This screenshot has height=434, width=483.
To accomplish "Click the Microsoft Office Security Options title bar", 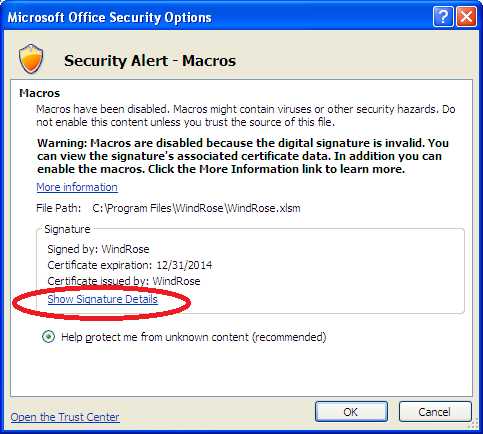I will pos(217,17).
